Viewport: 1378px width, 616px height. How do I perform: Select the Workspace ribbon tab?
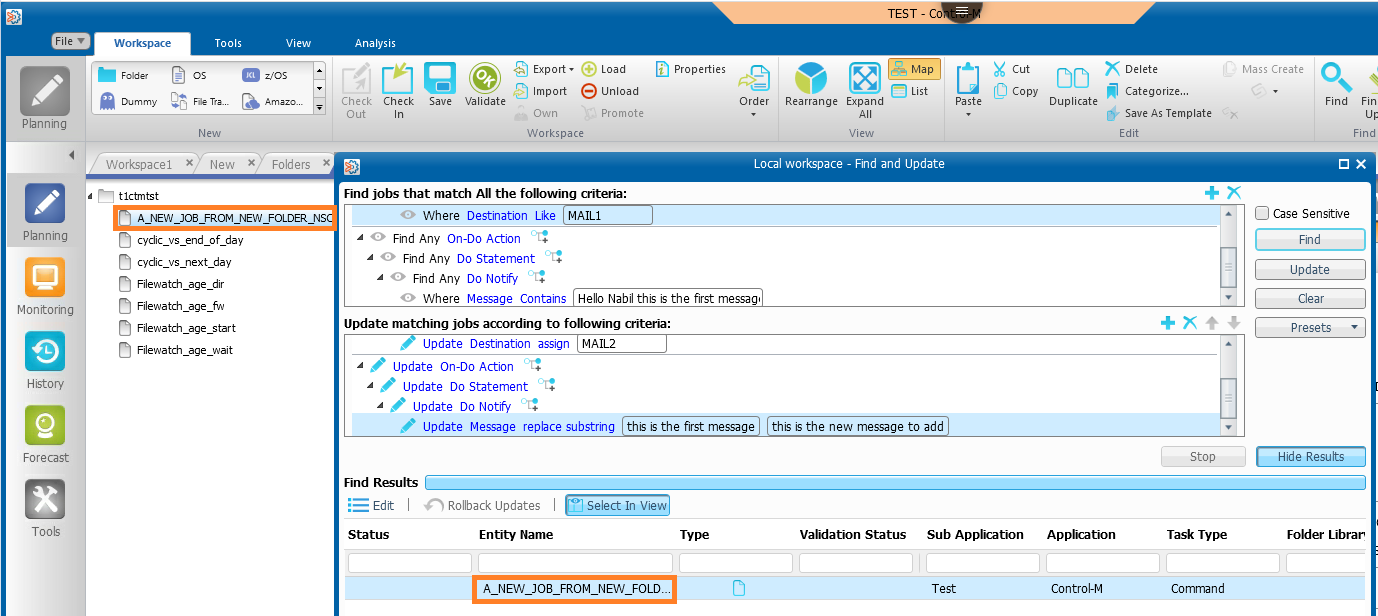[142, 43]
